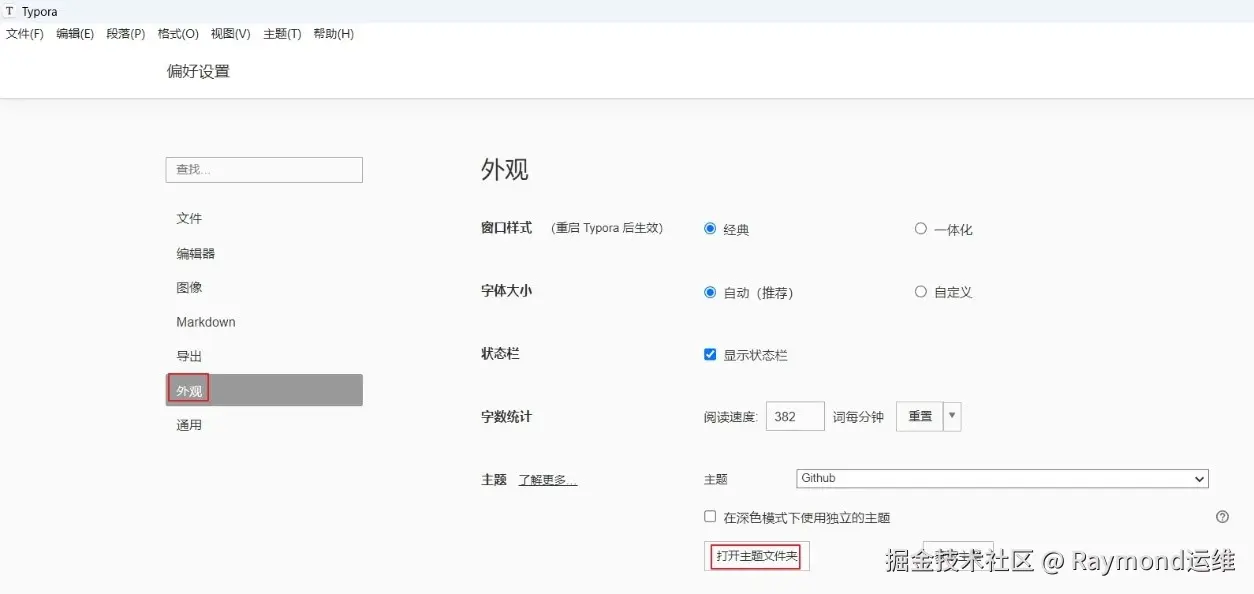Open the 编辑(E) menu
This screenshot has width=1254, height=594.
pos(75,34)
